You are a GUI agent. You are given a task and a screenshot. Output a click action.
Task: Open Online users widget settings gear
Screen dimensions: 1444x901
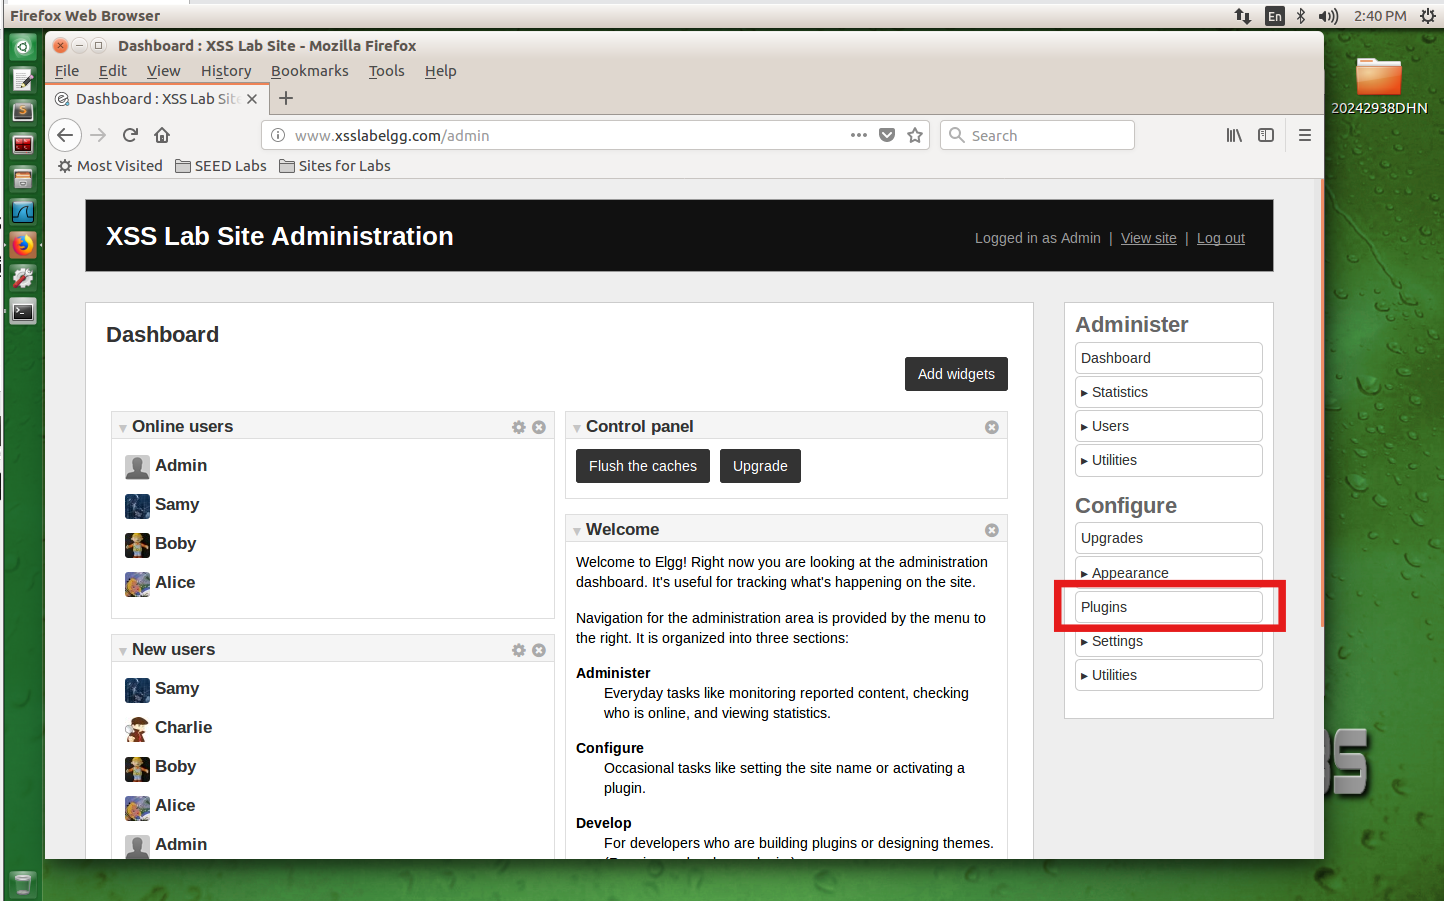pyautogui.click(x=519, y=427)
